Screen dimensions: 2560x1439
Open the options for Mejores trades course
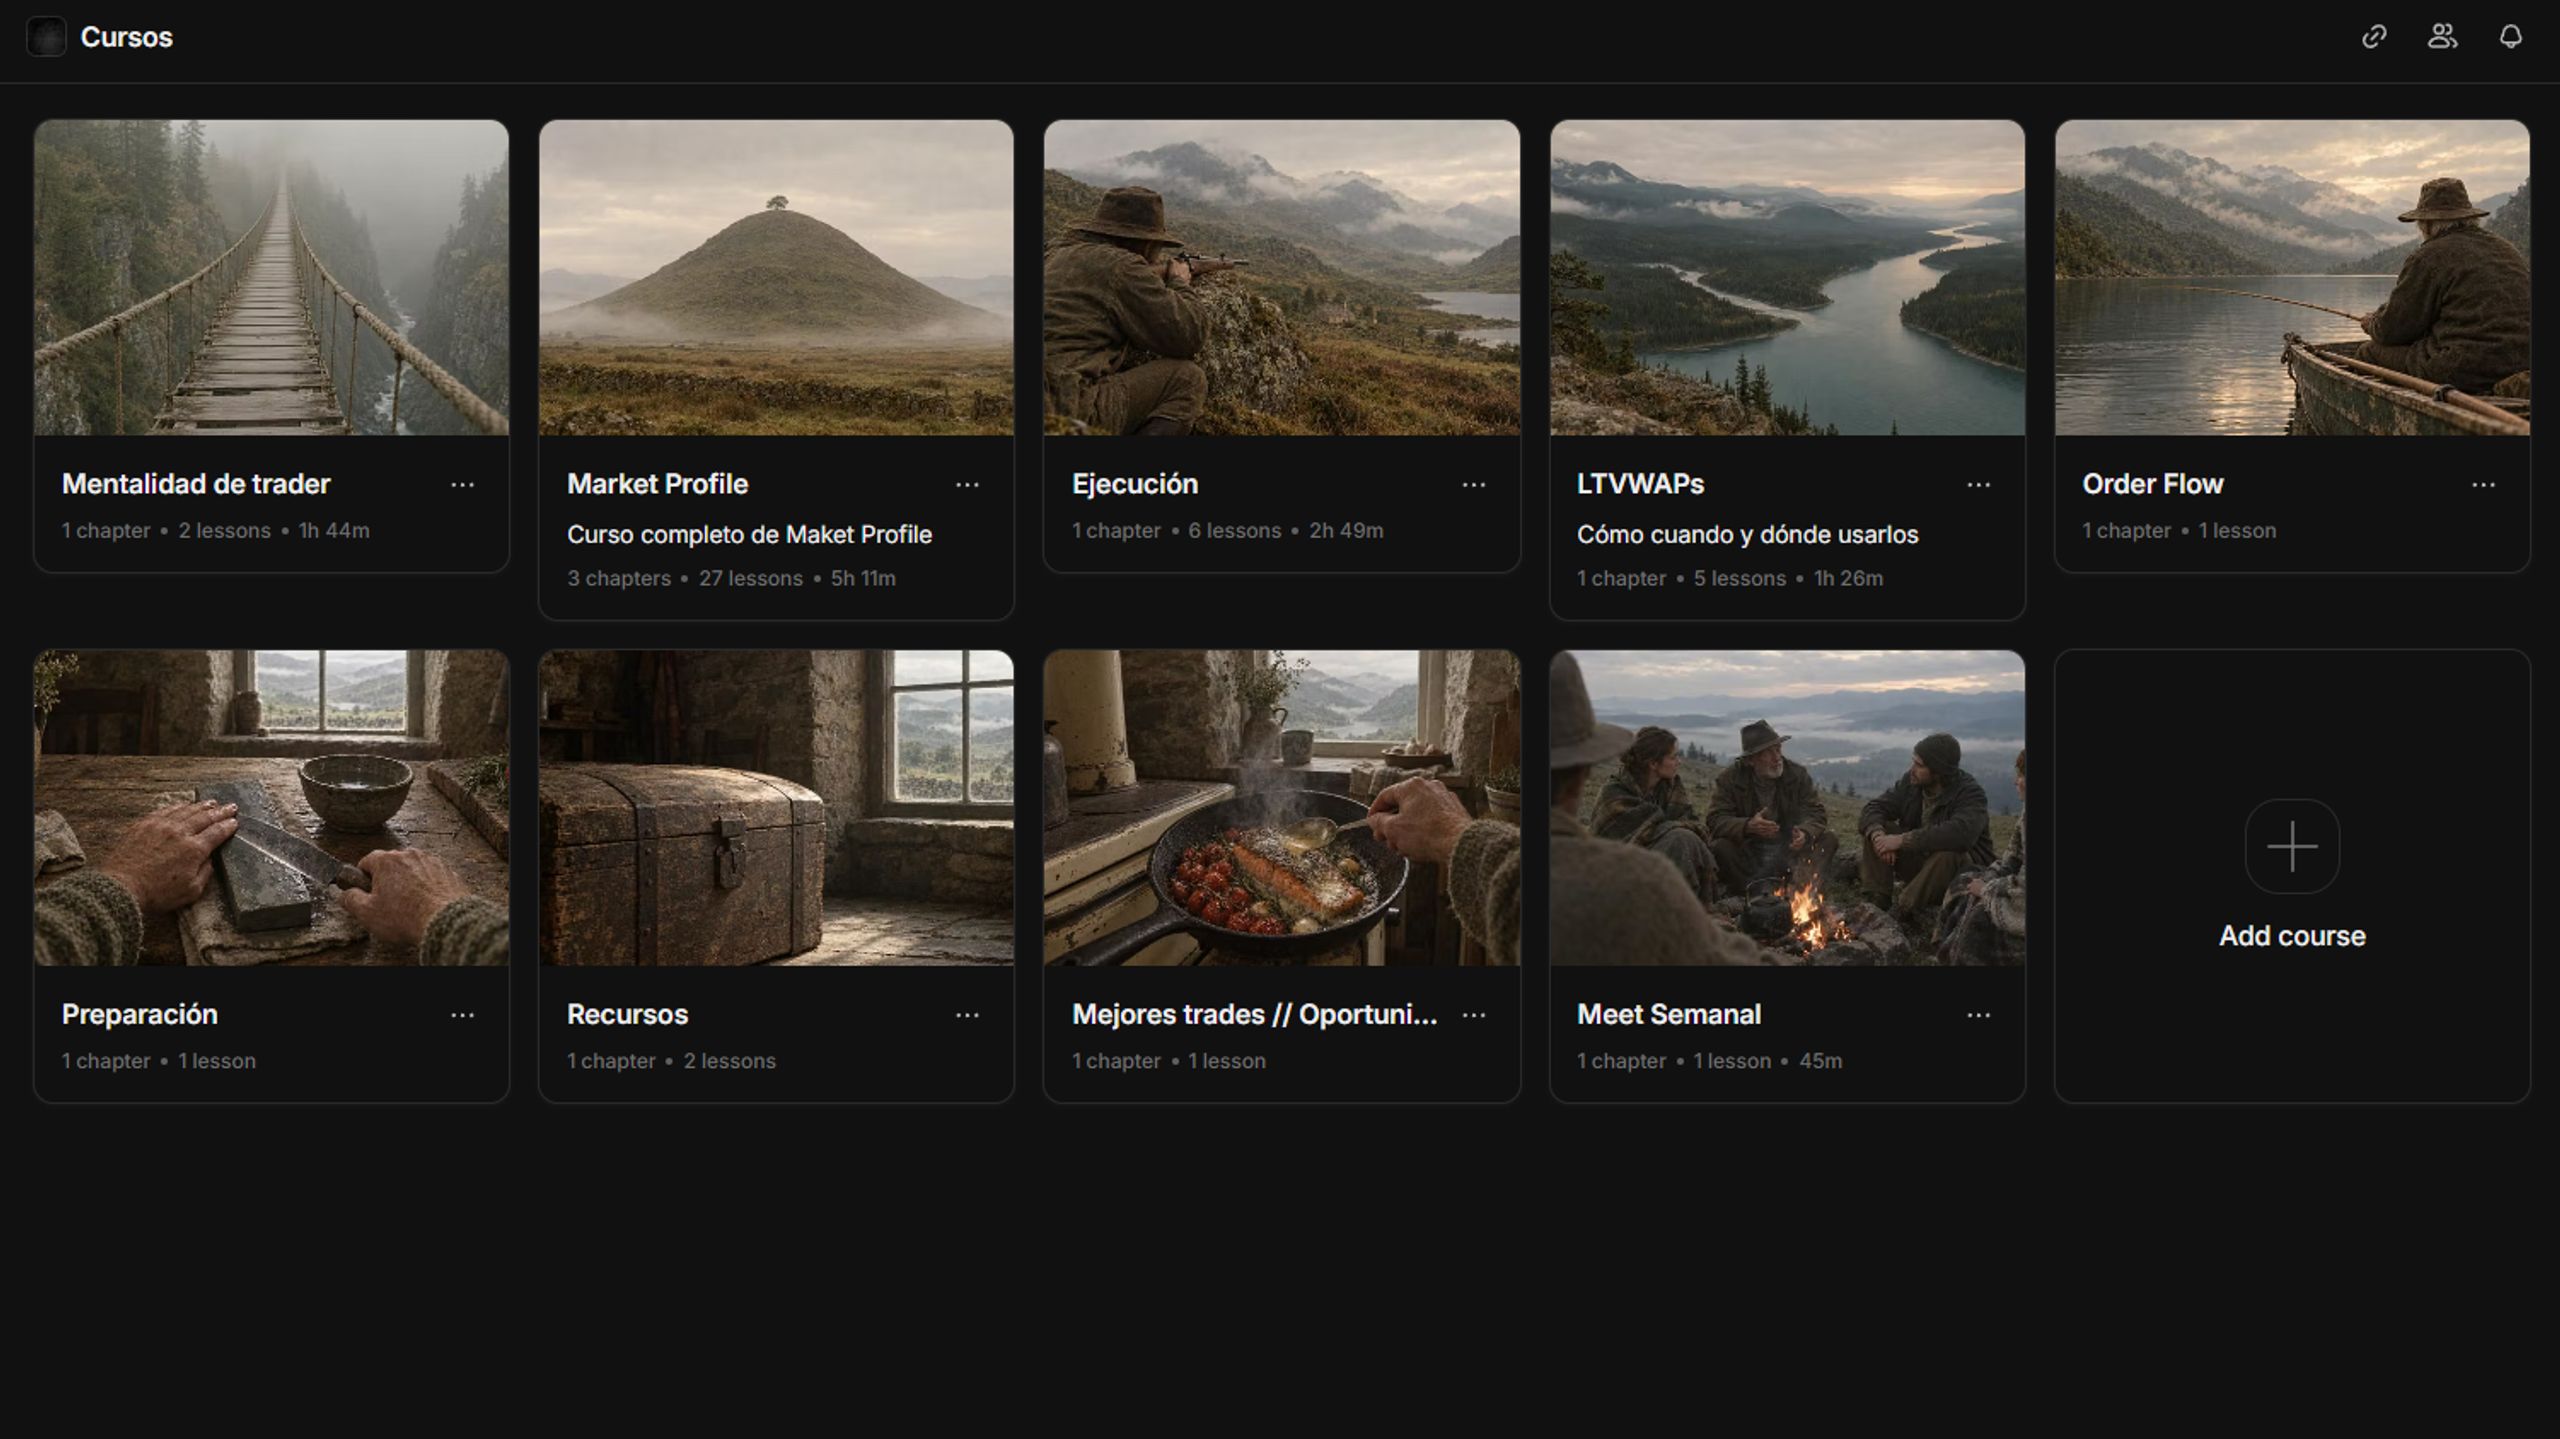pos(1473,1015)
